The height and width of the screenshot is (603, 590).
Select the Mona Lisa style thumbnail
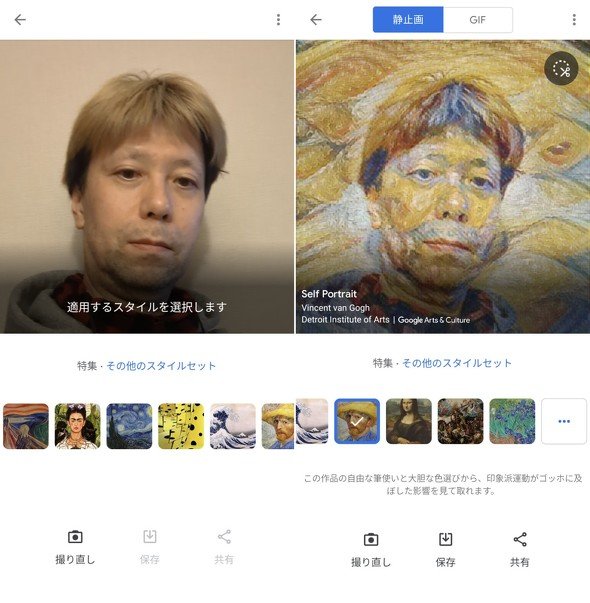[408, 421]
